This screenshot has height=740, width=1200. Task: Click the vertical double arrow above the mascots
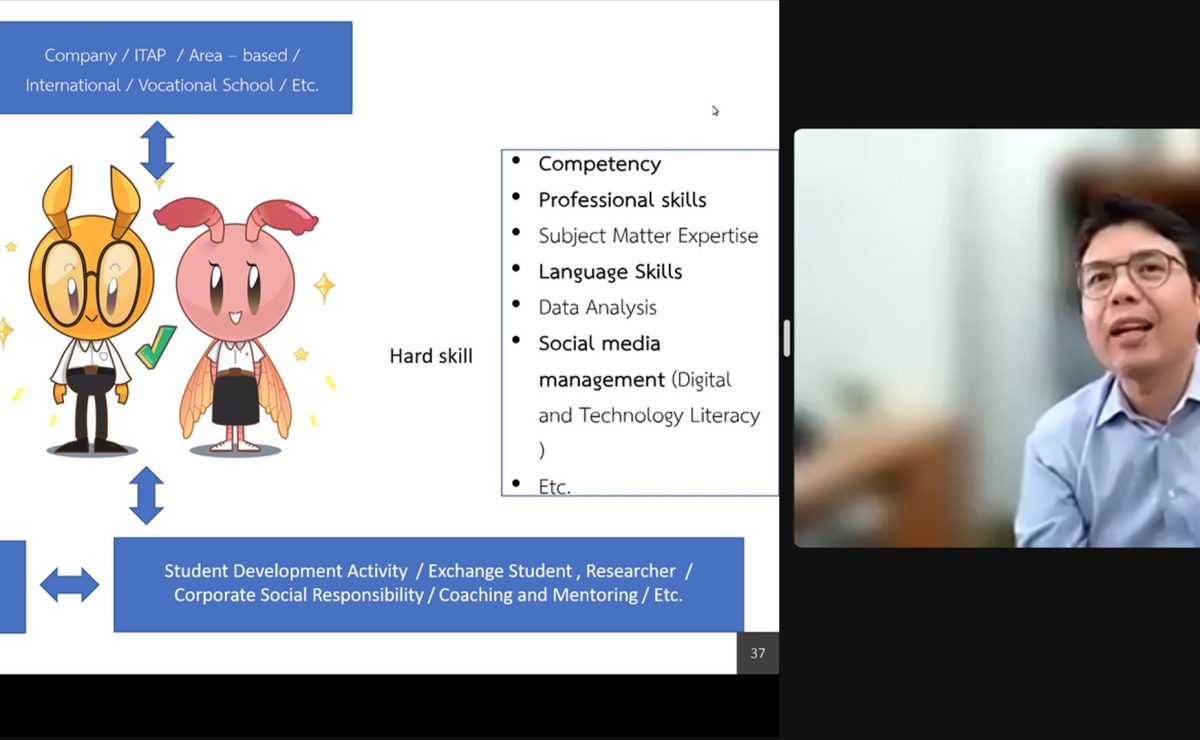click(157, 150)
